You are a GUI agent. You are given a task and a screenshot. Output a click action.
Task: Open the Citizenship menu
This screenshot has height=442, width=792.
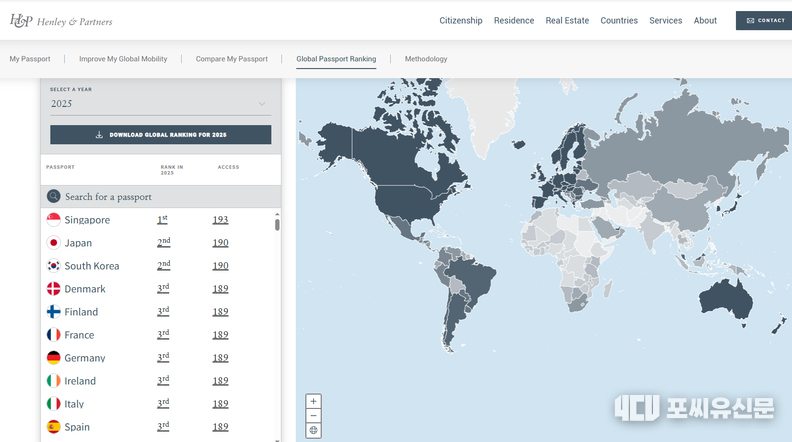461,21
